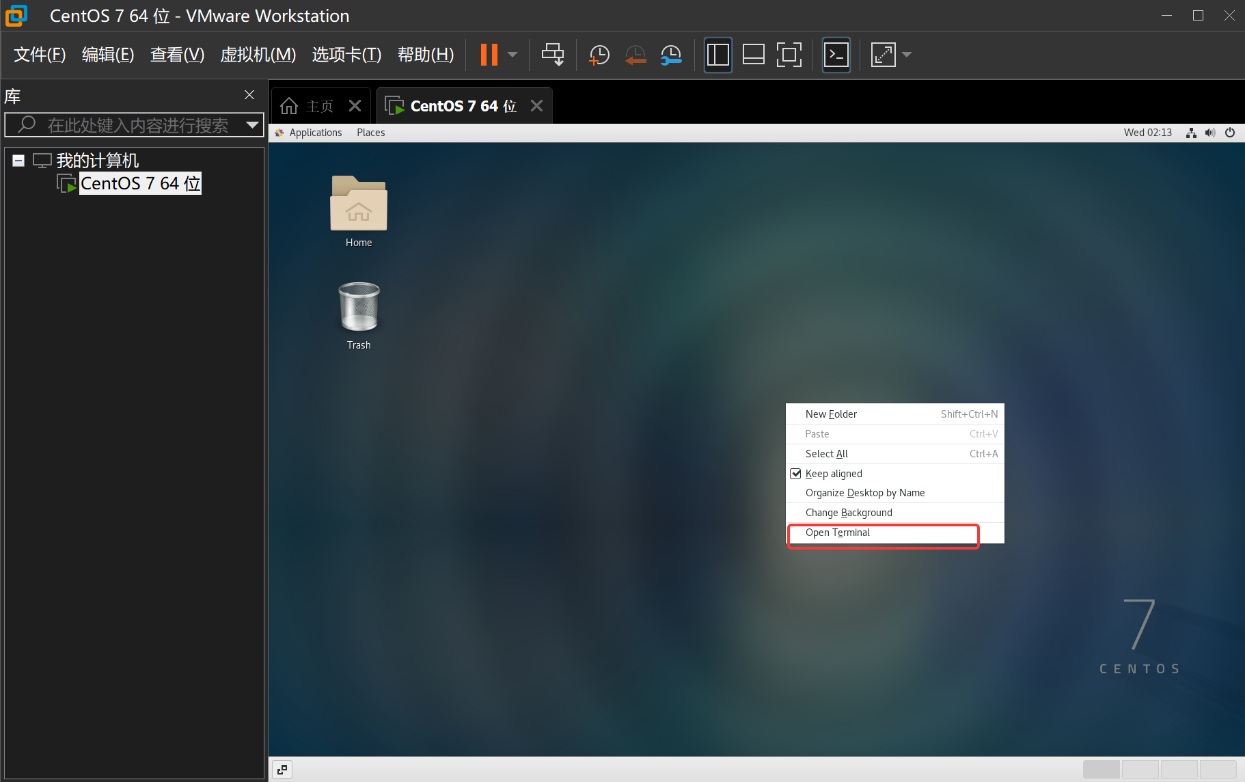The width and height of the screenshot is (1245, 782).
Task: Click the power icon on guest panel
Action: pos(1229,131)
